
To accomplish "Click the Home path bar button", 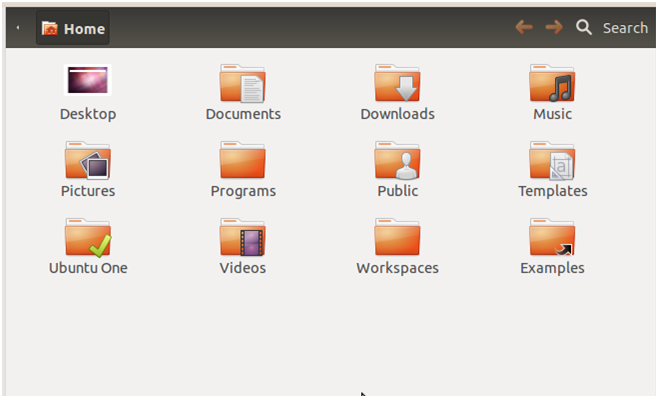I will [x=73, y=28].
